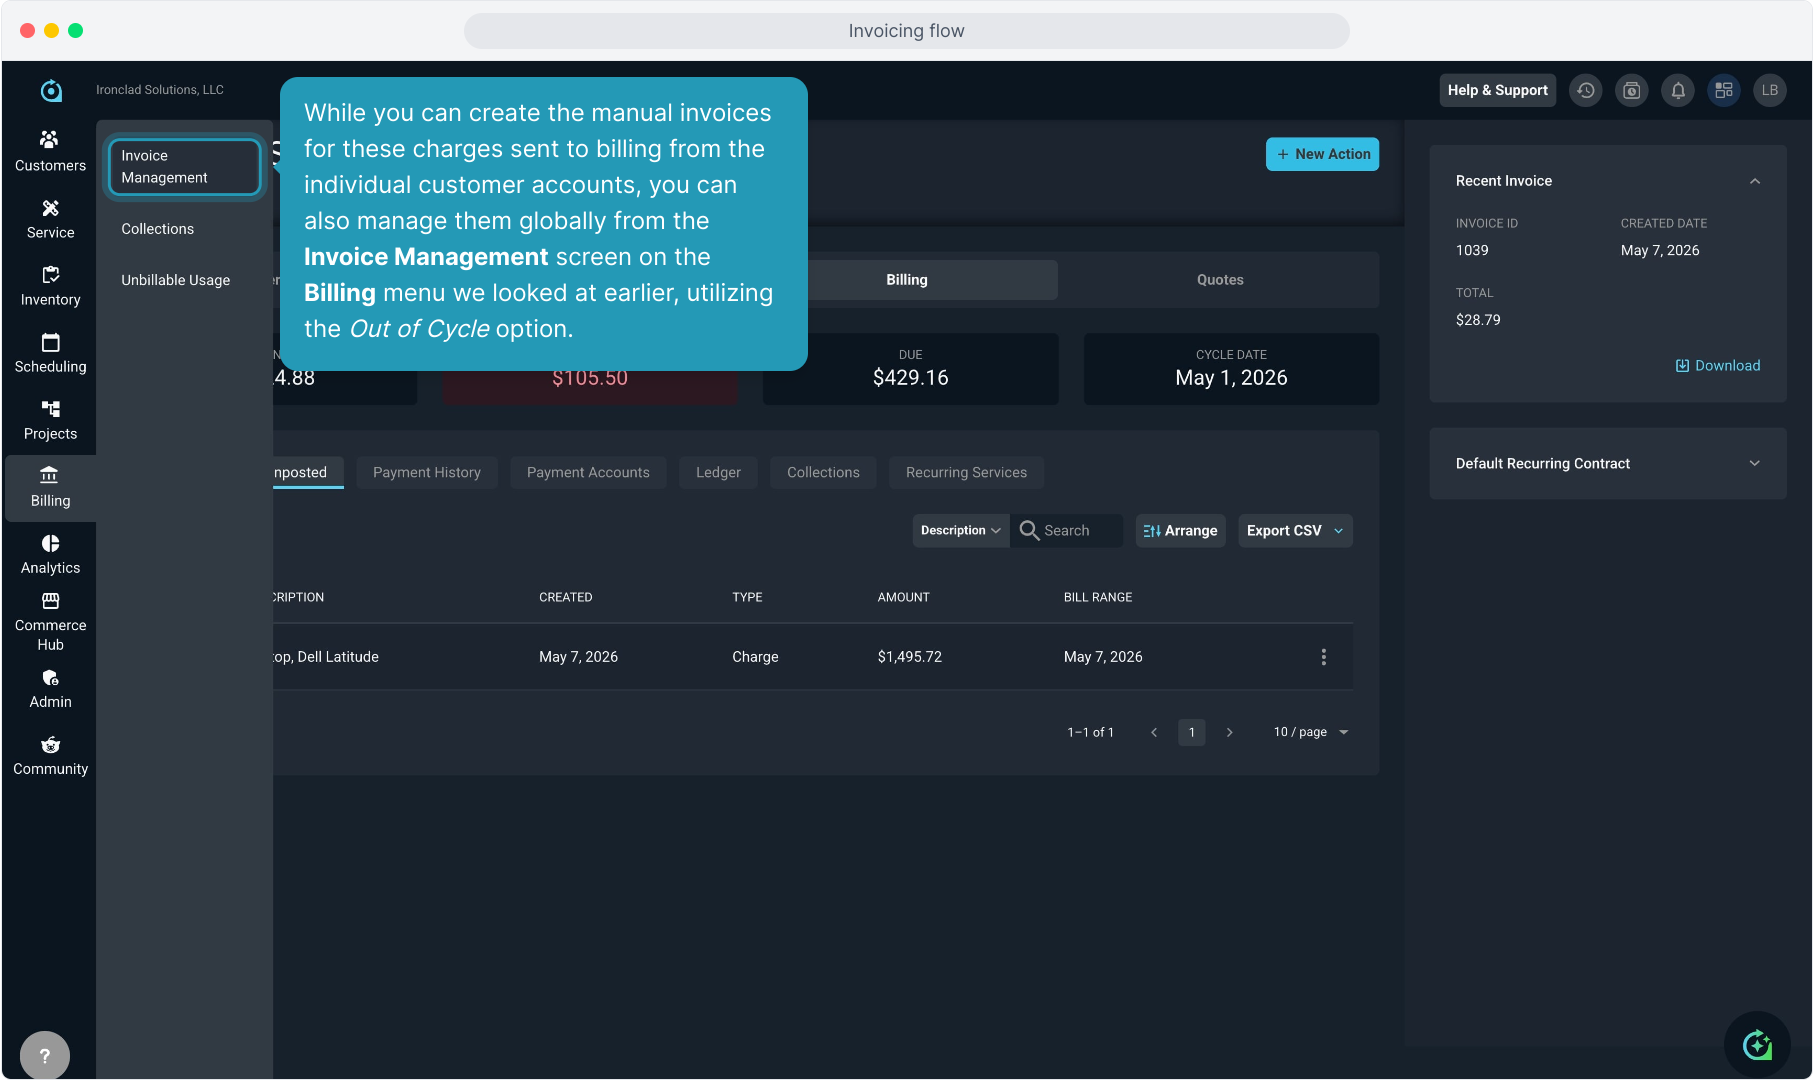The image size is (1814, 1080).
Task: Open notifications bell icon
Action: [x=1678, y=90]
